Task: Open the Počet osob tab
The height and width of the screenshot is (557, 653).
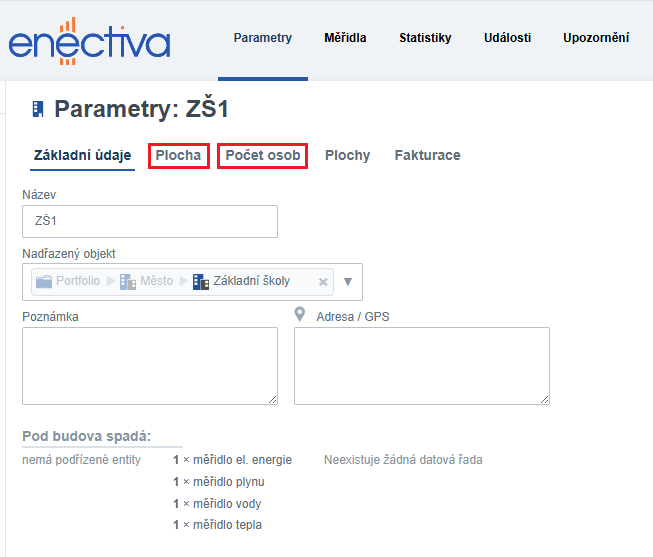Action: [262, 155]
